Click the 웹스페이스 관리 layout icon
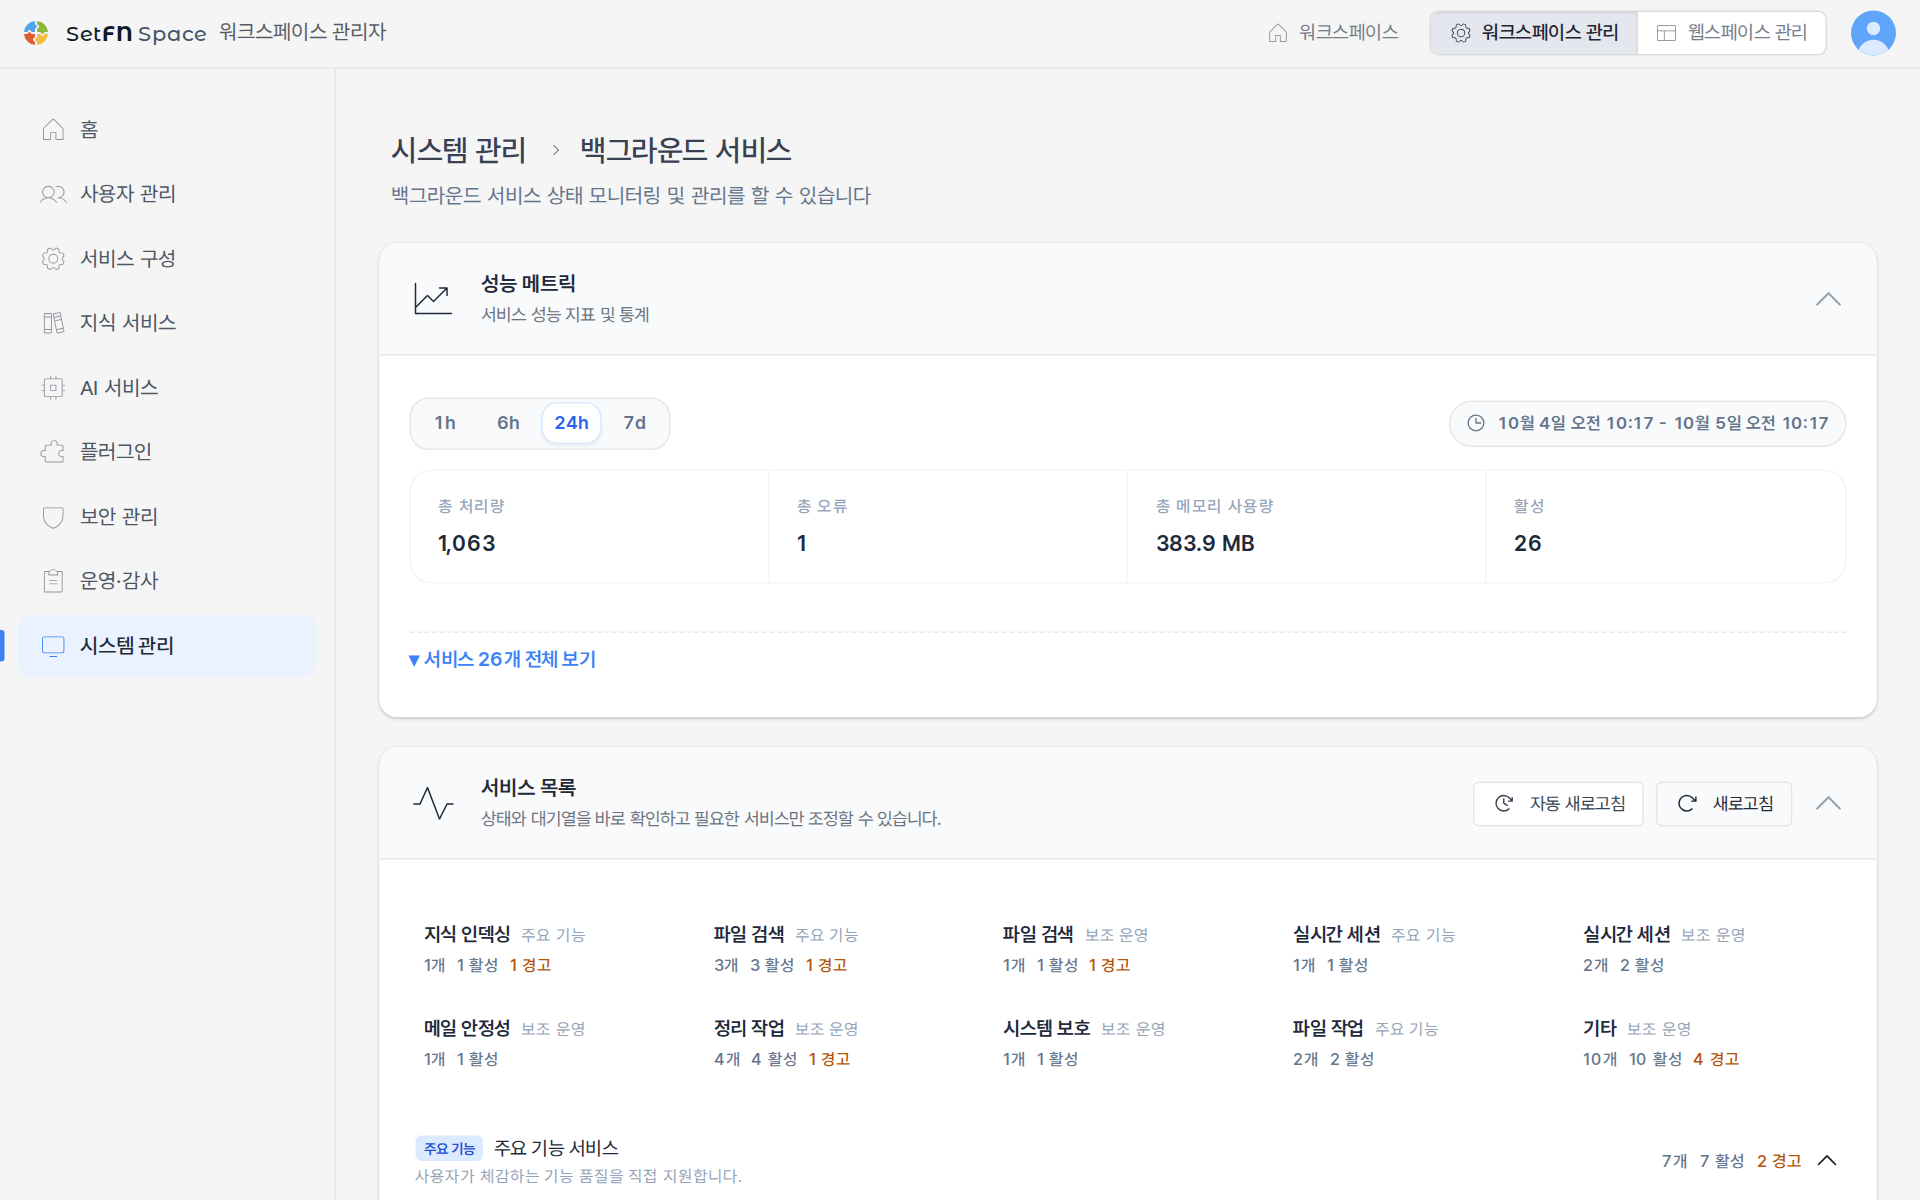Screen dimensions: 1920x1200 pyautogui.click(x=1666, y=33)
